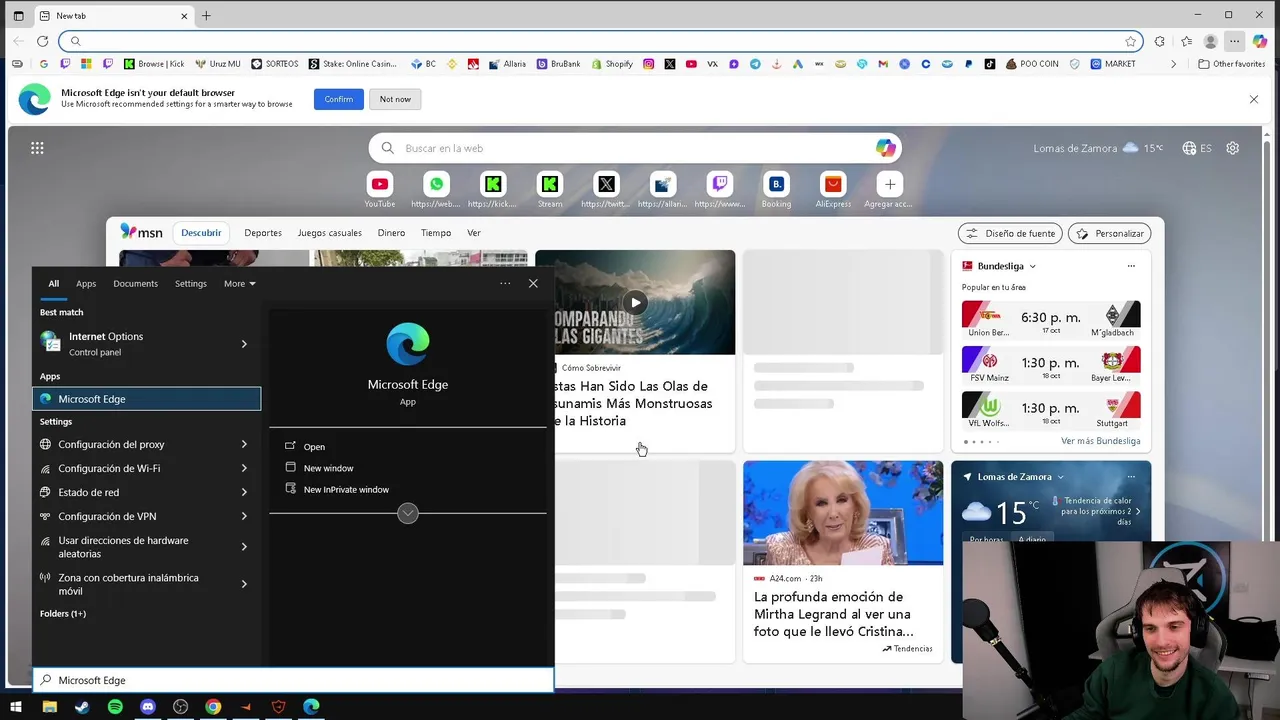Select the Documents search filter tab
The width and height of the screenshot is (1280, 720).
tap(135, 284)
